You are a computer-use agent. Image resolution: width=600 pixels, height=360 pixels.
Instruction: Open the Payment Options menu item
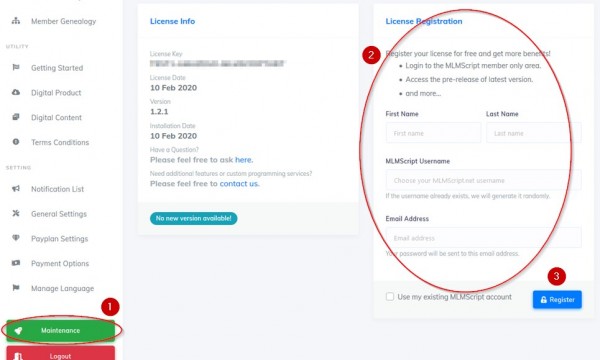[60, 263]
